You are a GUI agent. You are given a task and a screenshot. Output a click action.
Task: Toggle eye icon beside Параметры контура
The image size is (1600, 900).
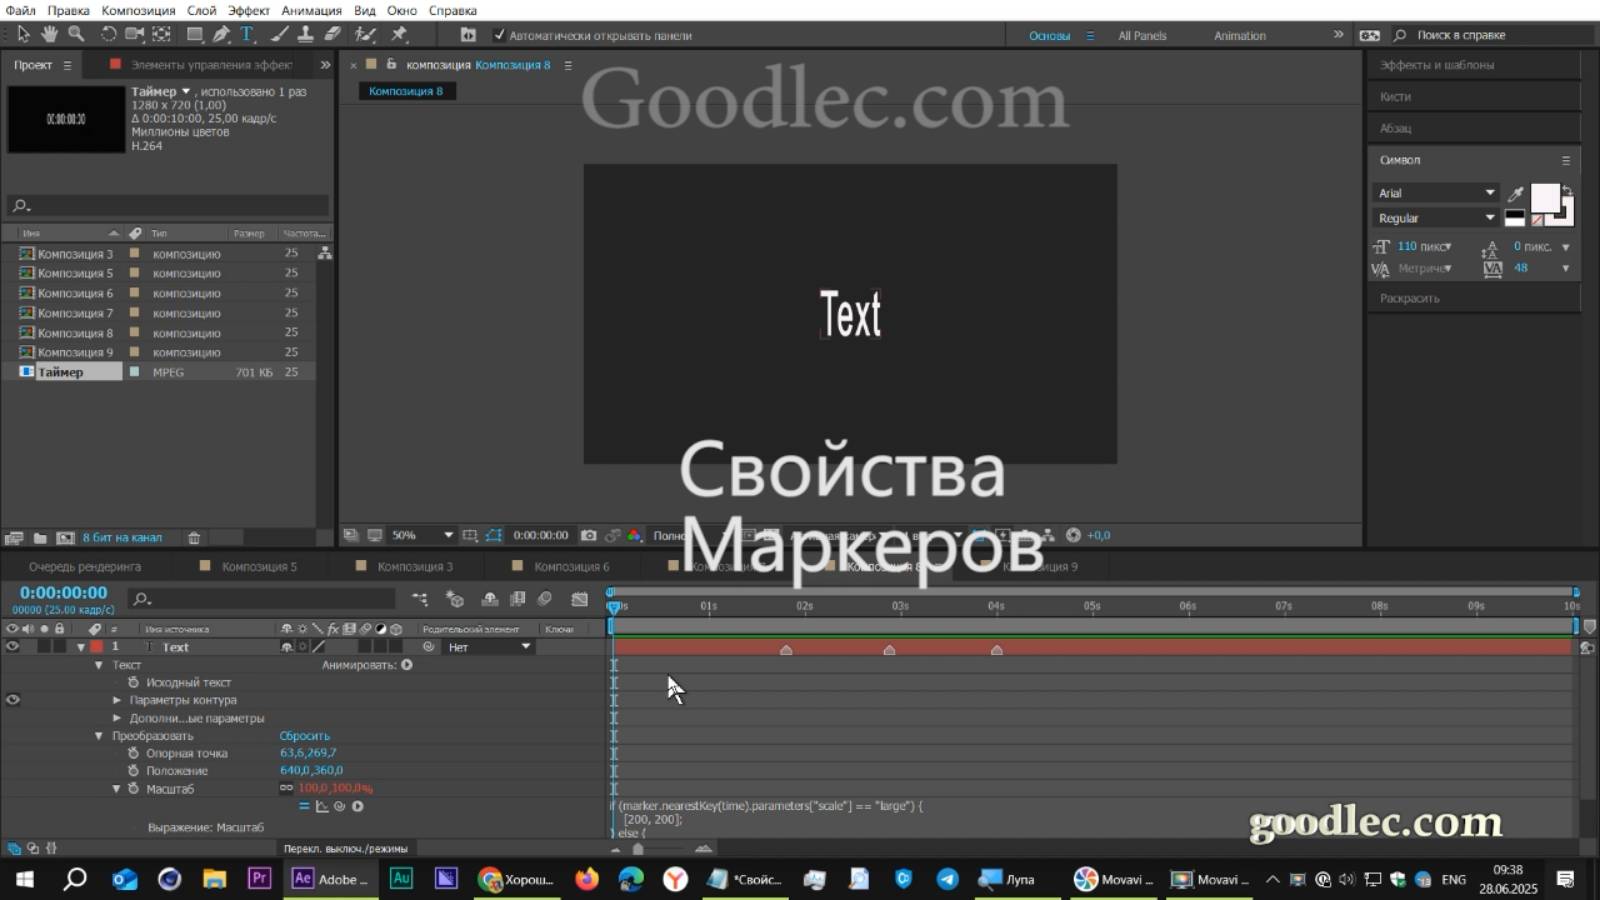tap(12, 700)
